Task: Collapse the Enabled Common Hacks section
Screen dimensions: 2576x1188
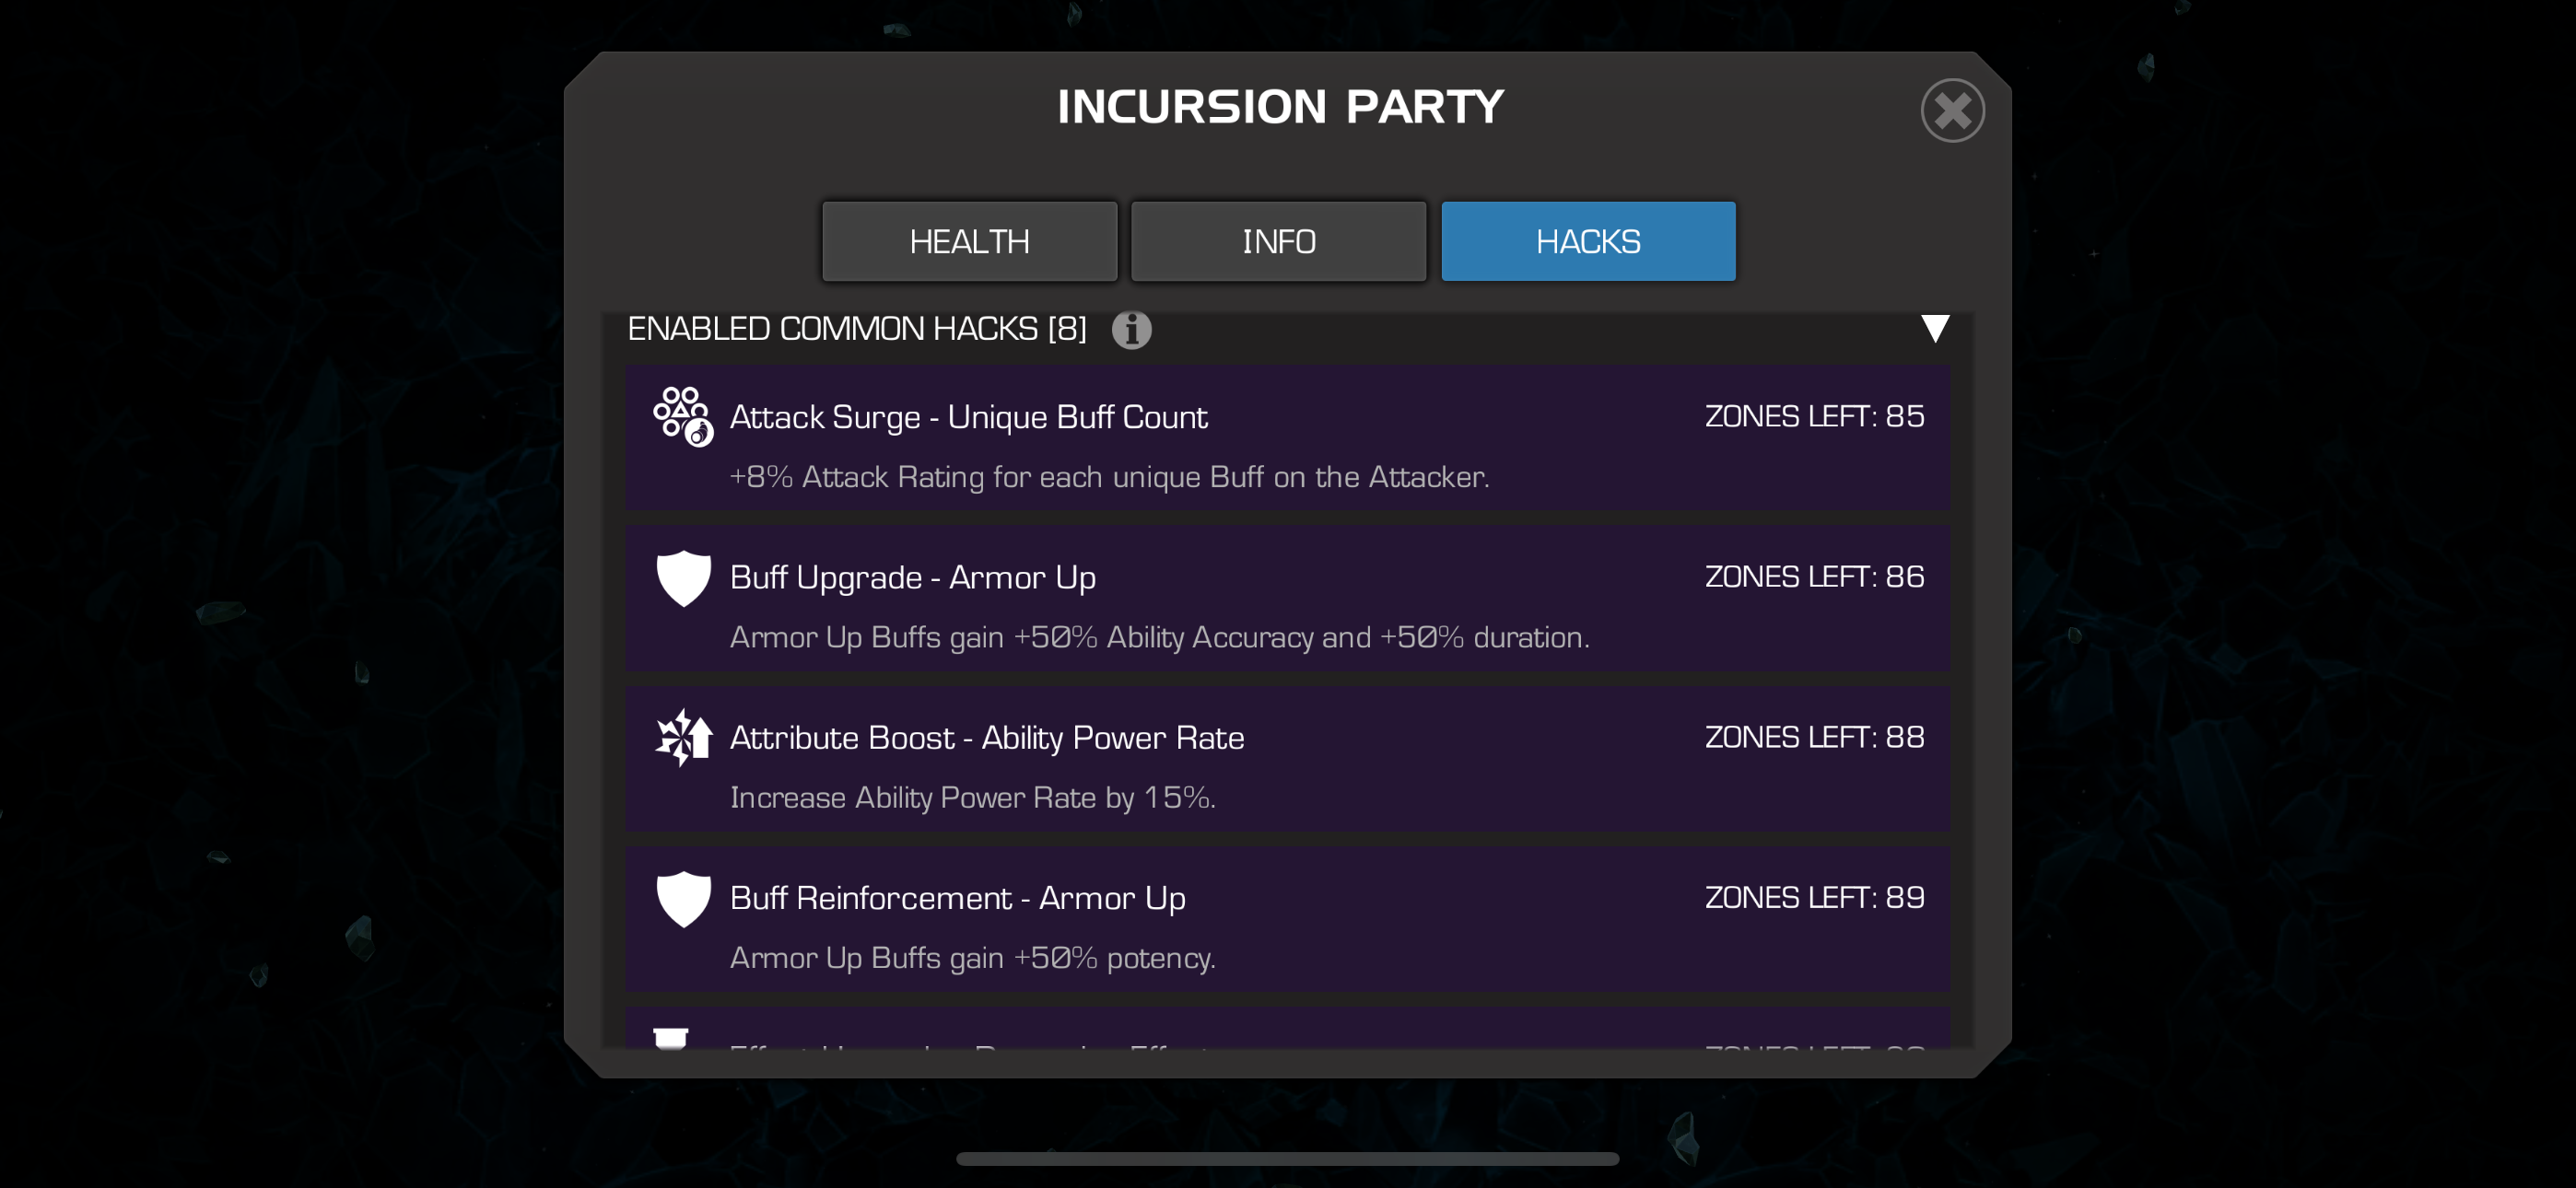Action: coord(1935,329)
